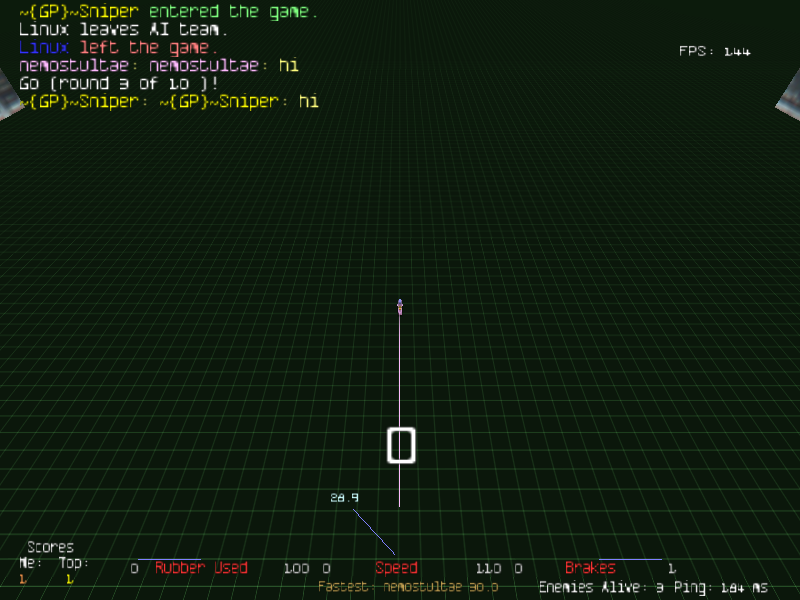The height and width of the screenshot is (600, 800).
Task: Click the Rubber Used gauge label
Action: point(200,568)
